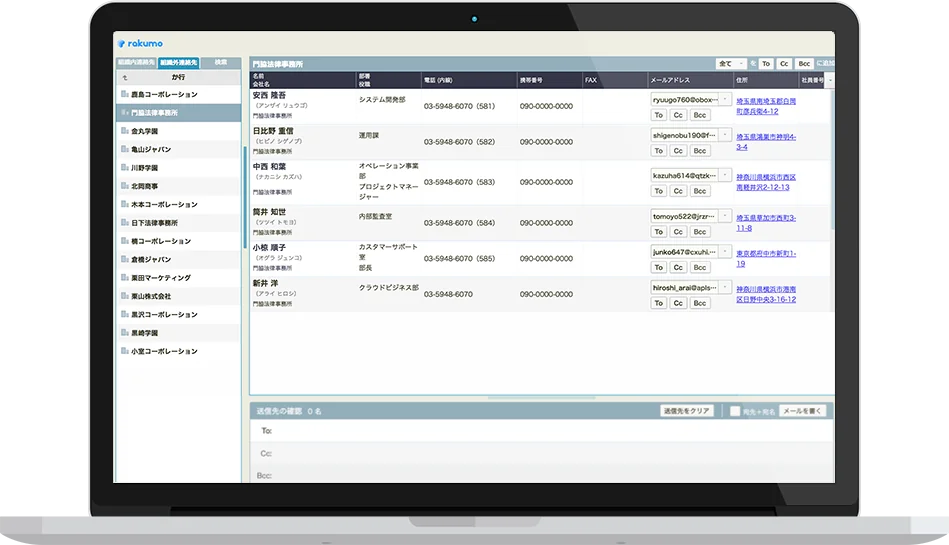949x545 pixels.
Task: Click the To: recipients field
Action: 542,431
